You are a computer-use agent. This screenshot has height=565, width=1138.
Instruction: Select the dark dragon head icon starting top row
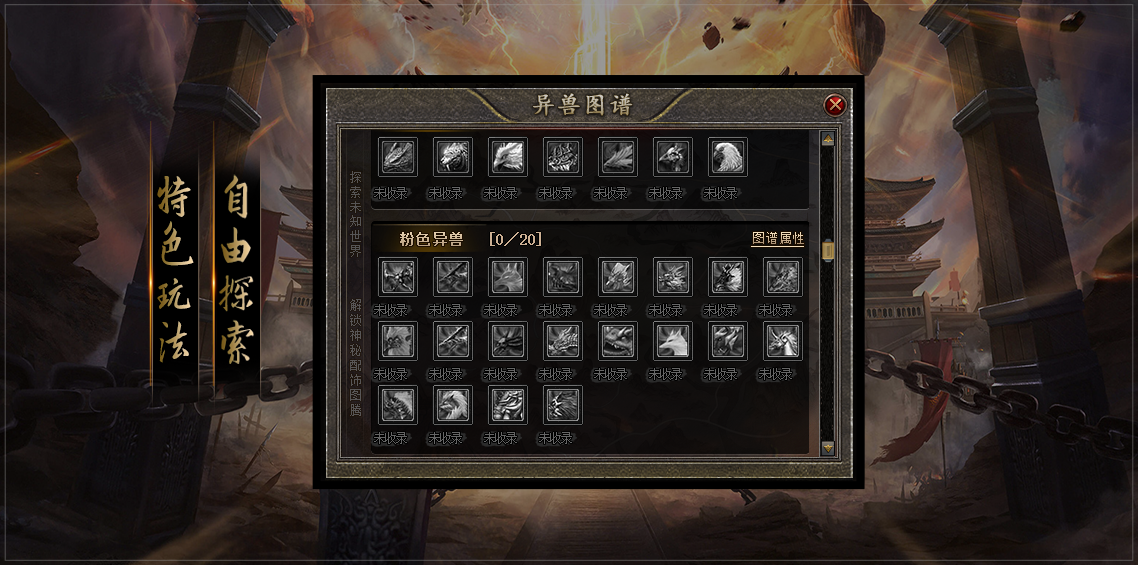pos(398,157)
